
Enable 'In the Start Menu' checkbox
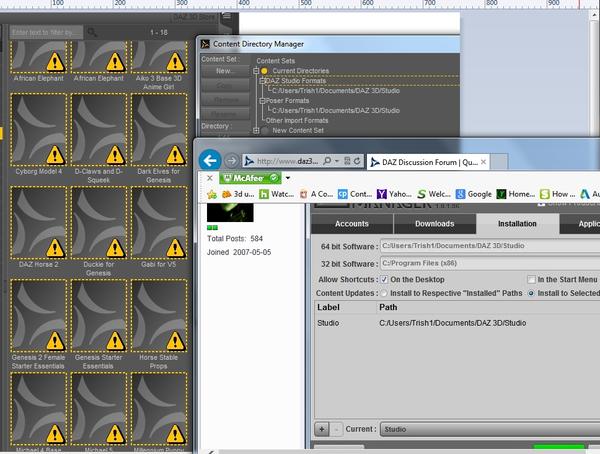click(531, 279)
